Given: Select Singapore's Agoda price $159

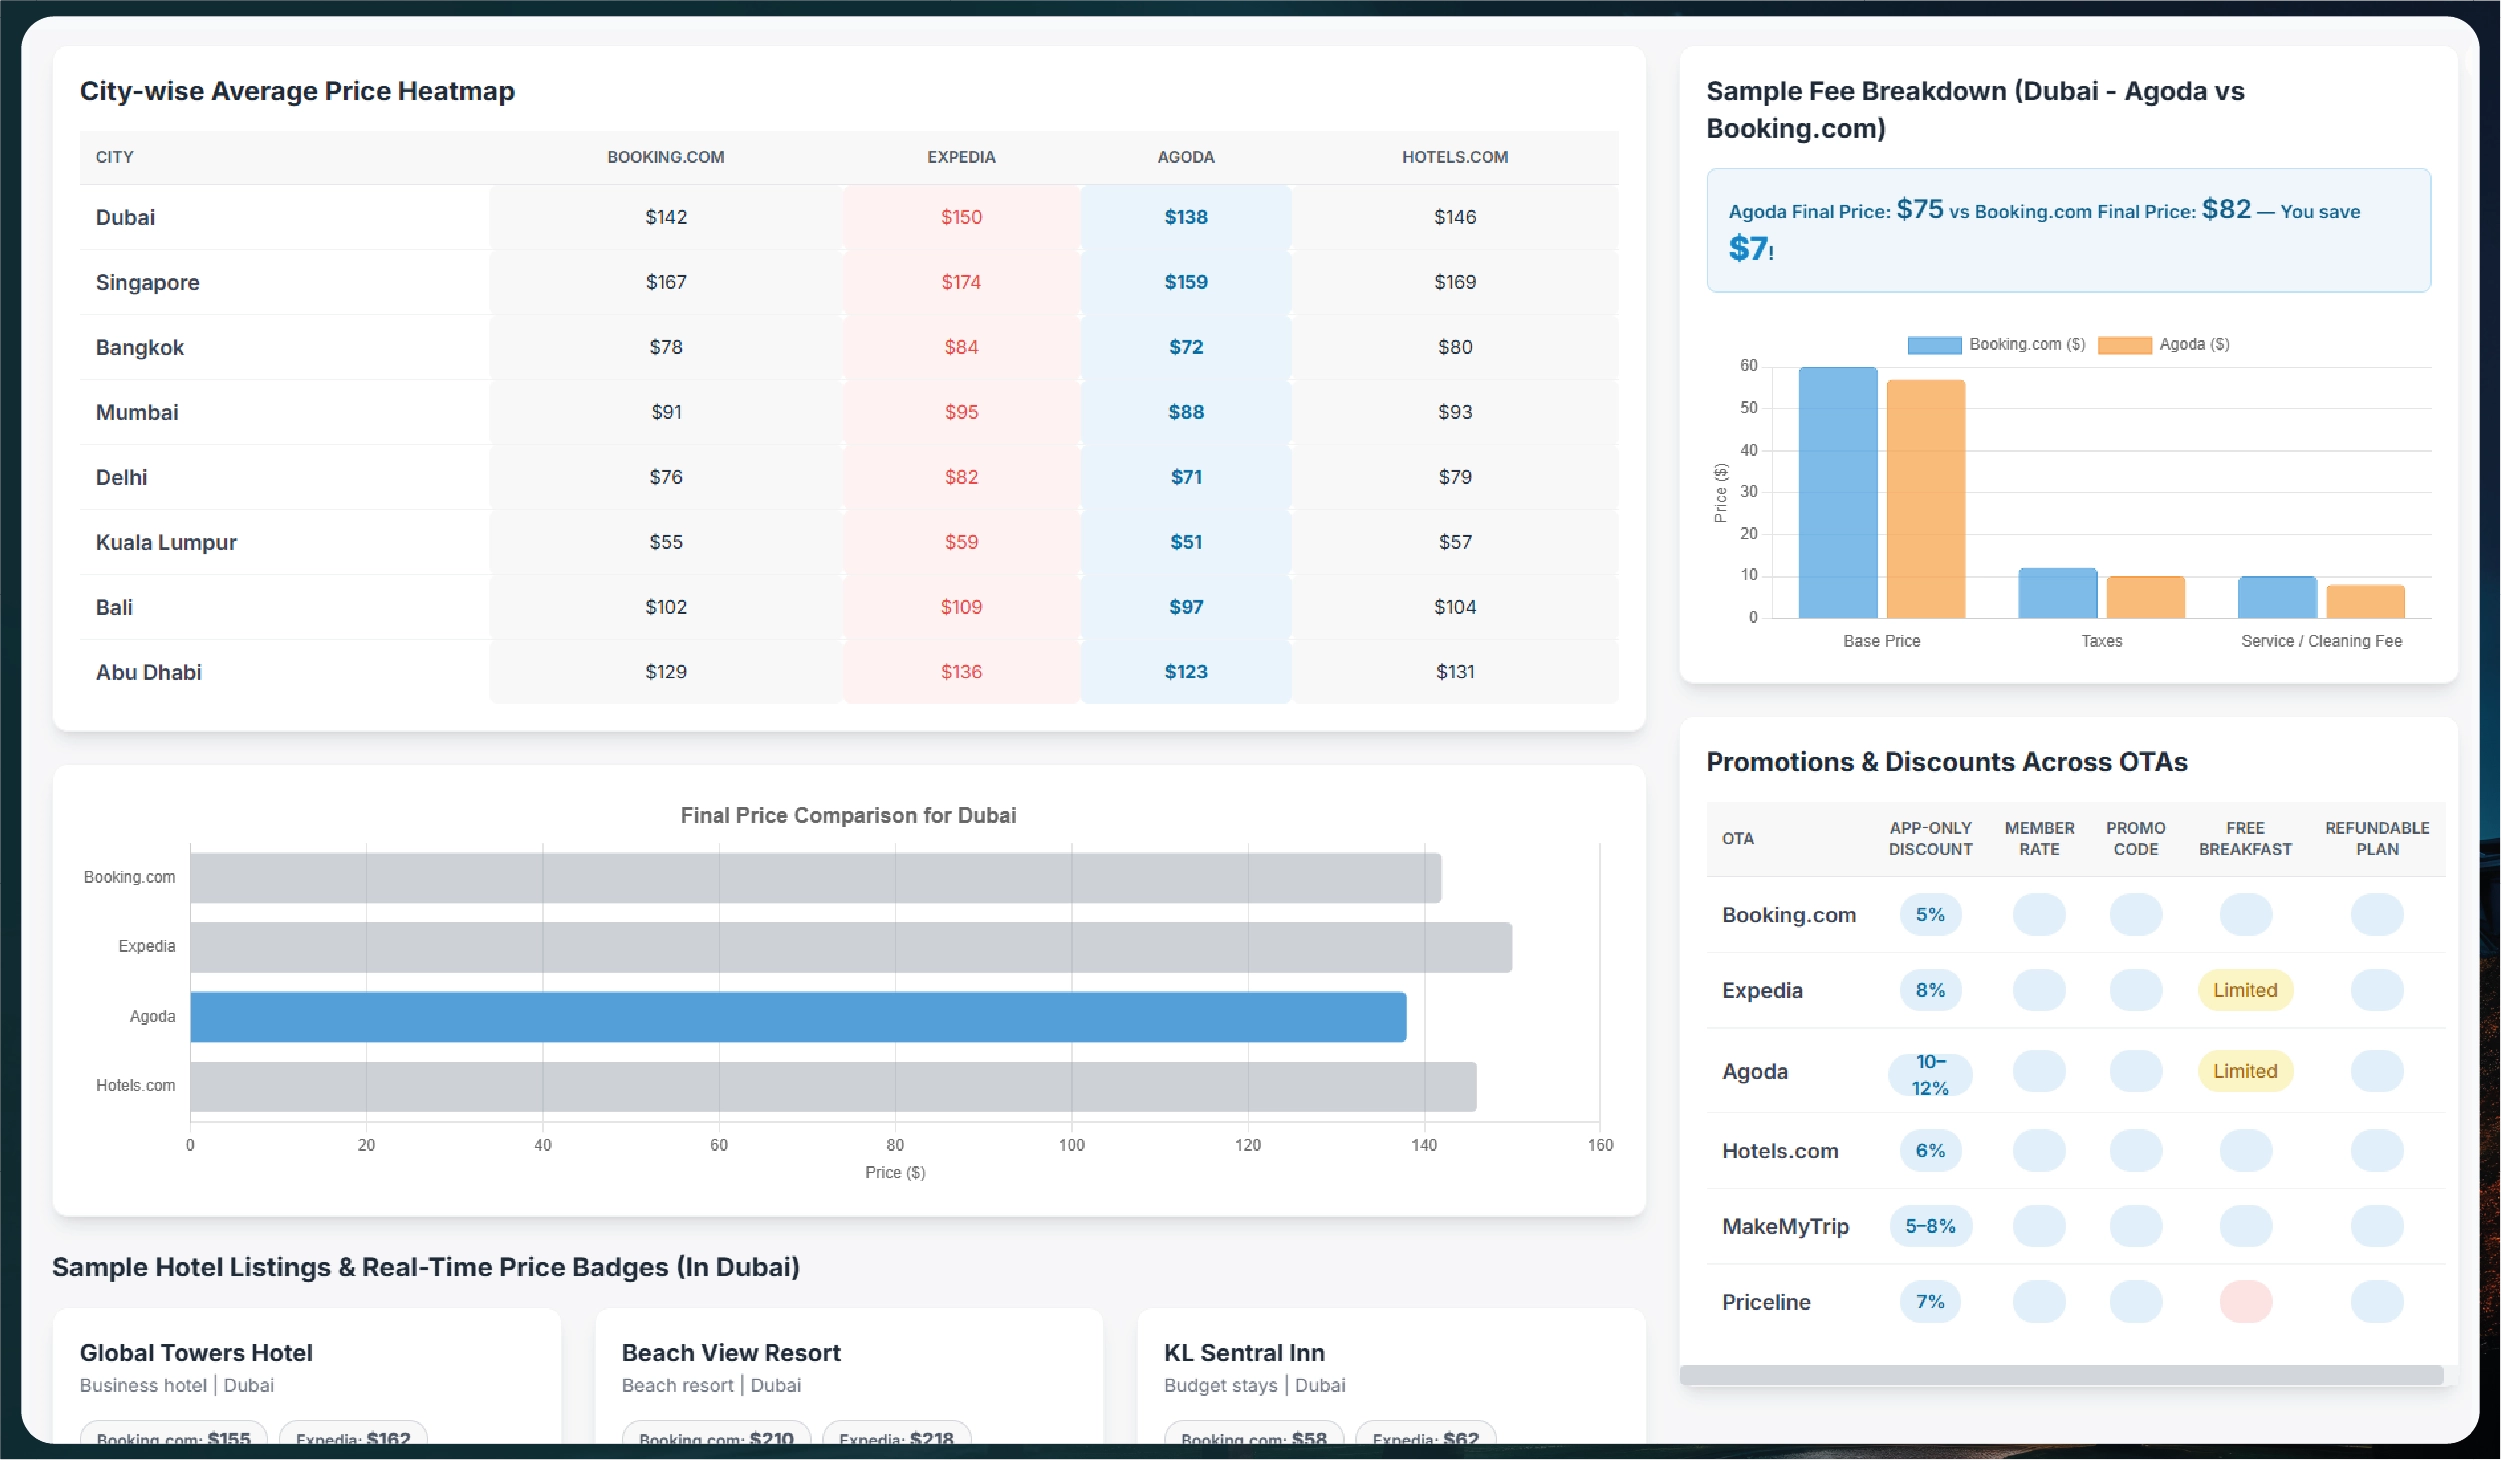Looking at the screenshot, I should coord(1185,282).
